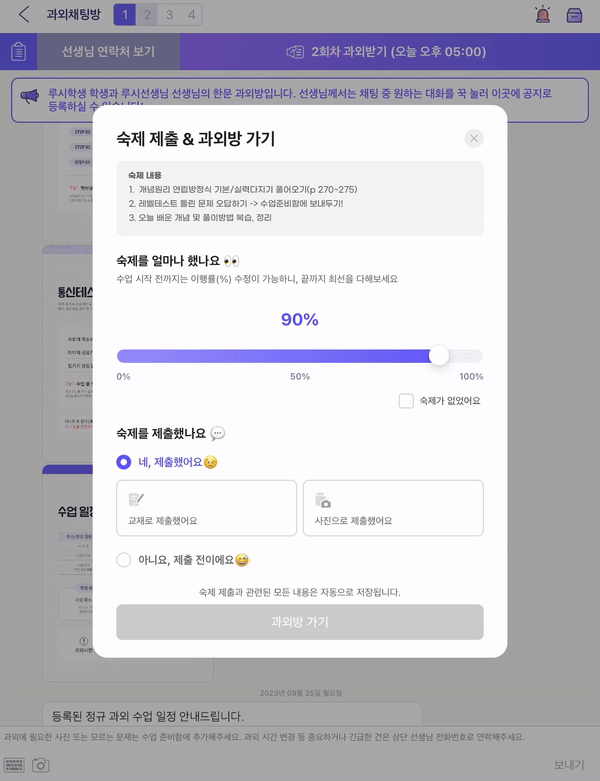Click 선생님 연락처 보기 button
The width and height of the screenshot is (600, 781).
coord(108,52)
